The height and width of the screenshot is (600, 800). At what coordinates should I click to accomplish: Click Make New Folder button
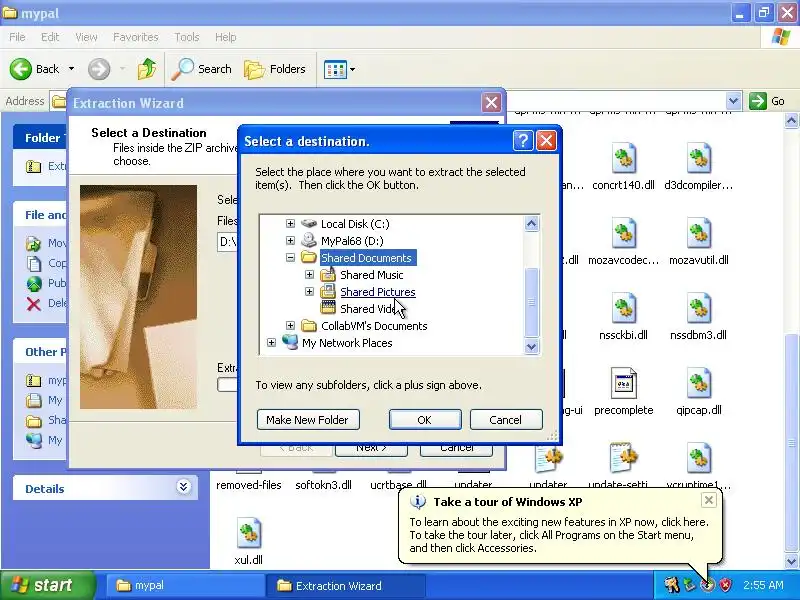[x=308, y=419]
